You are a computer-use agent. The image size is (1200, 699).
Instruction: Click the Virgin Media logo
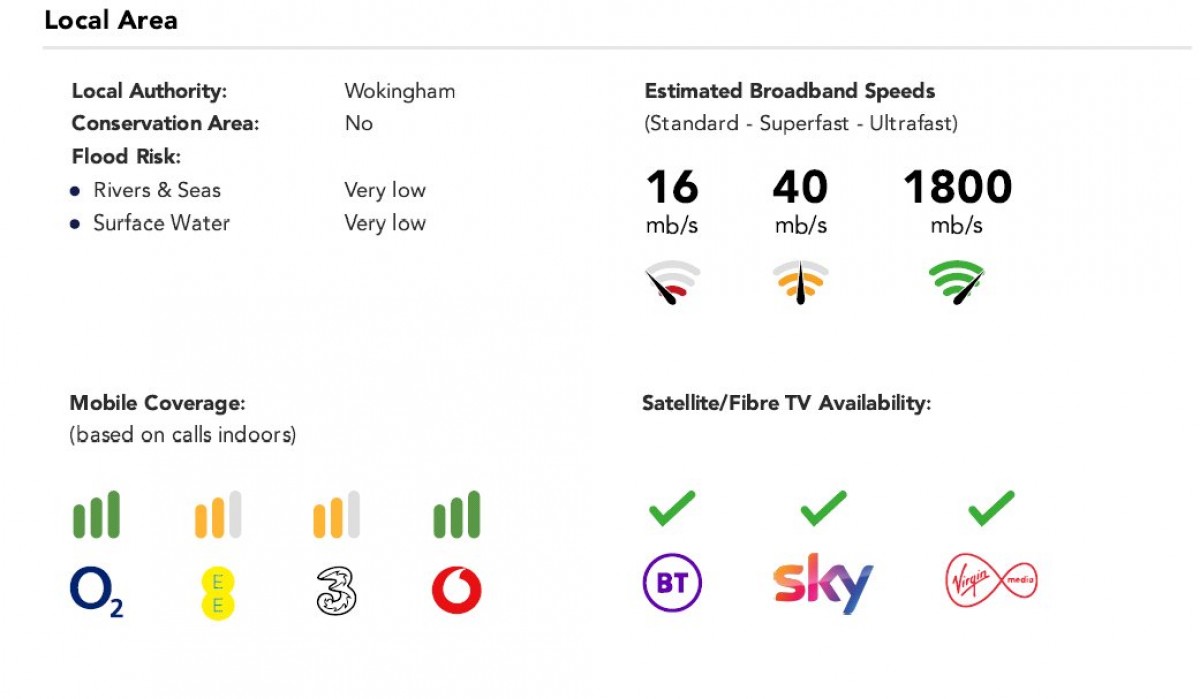tap(991, 580)
